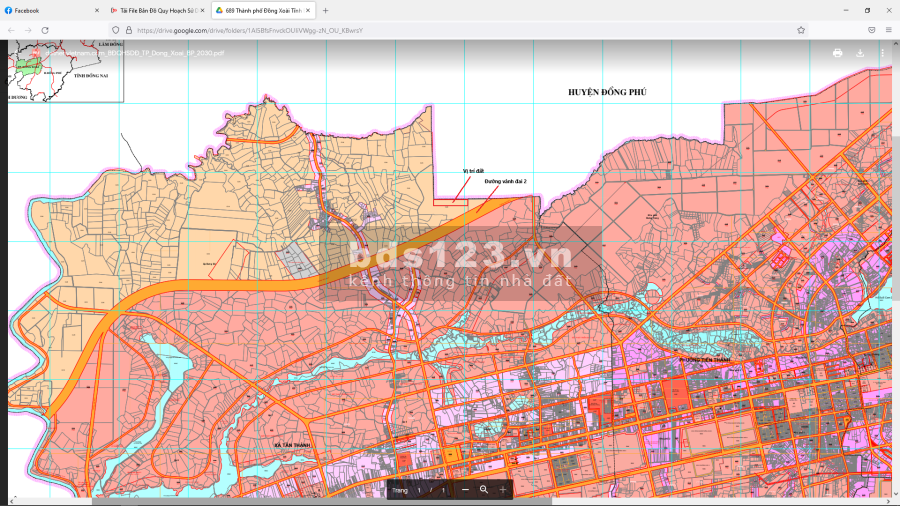
Task: Click the province inset overview map
Action: (65, 71)
